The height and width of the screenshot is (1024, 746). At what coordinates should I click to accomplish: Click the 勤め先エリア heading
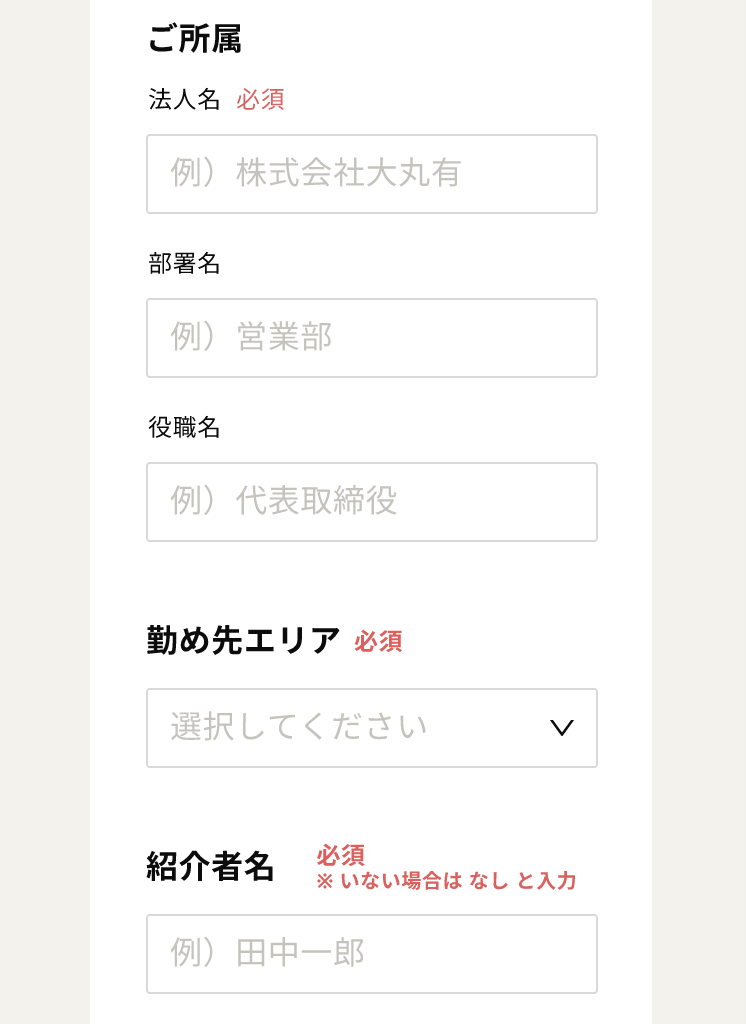pos(243,640)
